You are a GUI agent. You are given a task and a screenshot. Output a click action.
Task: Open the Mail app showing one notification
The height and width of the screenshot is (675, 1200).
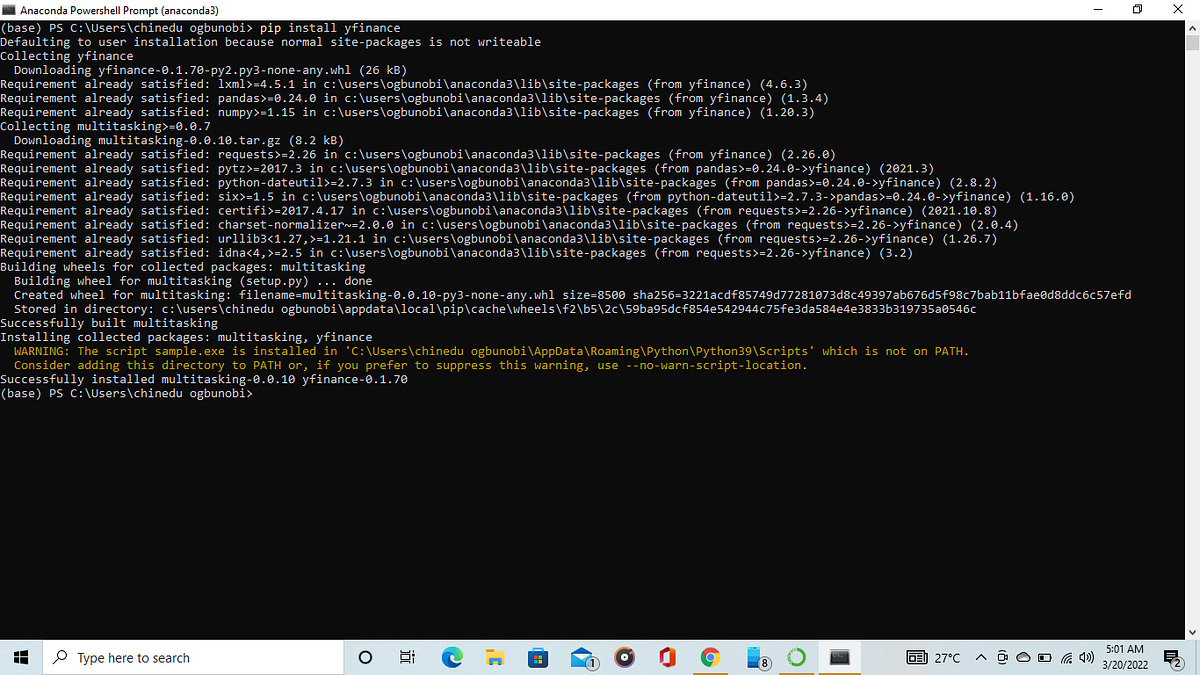(x=581, y=657)
